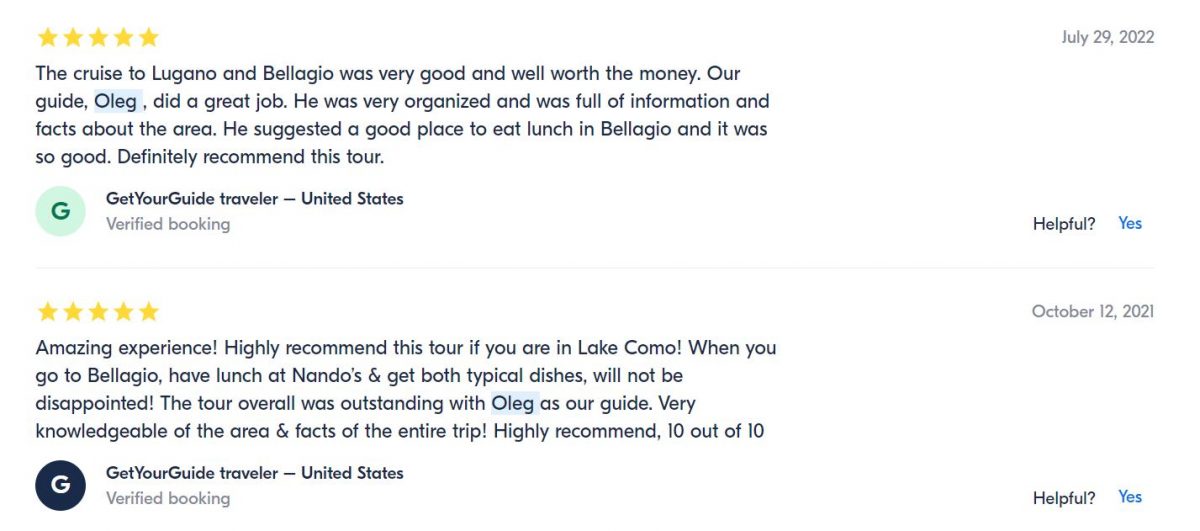1200x531 pixels.
Task: Mark the Lugano cruise review helpful with Yes
Action: click(x=1130, y=223)
